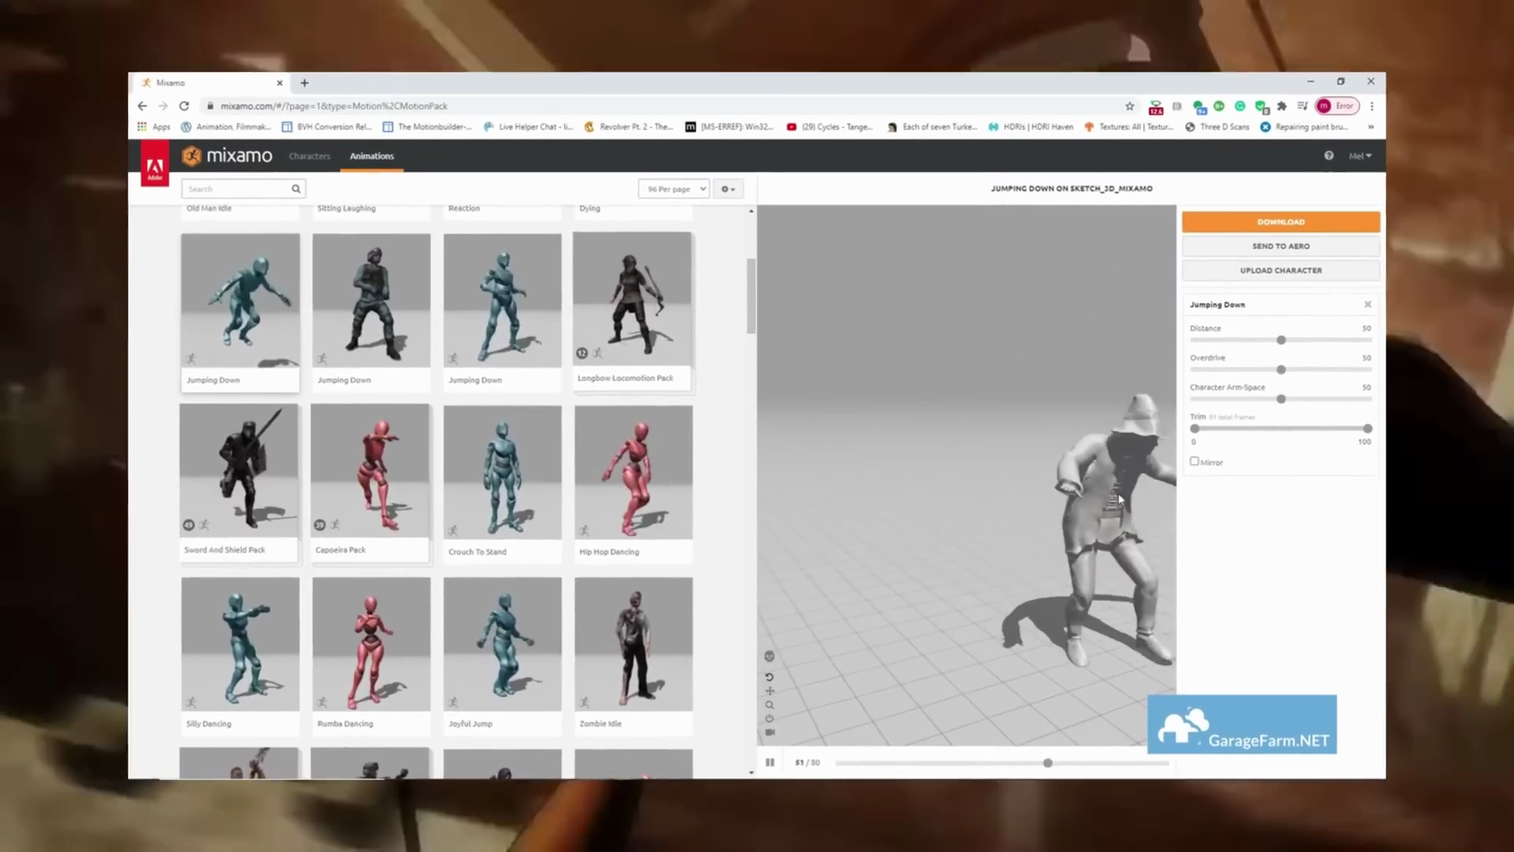
Task: Bookmark the page with the star icon
Action: (x=1130, y=106)
